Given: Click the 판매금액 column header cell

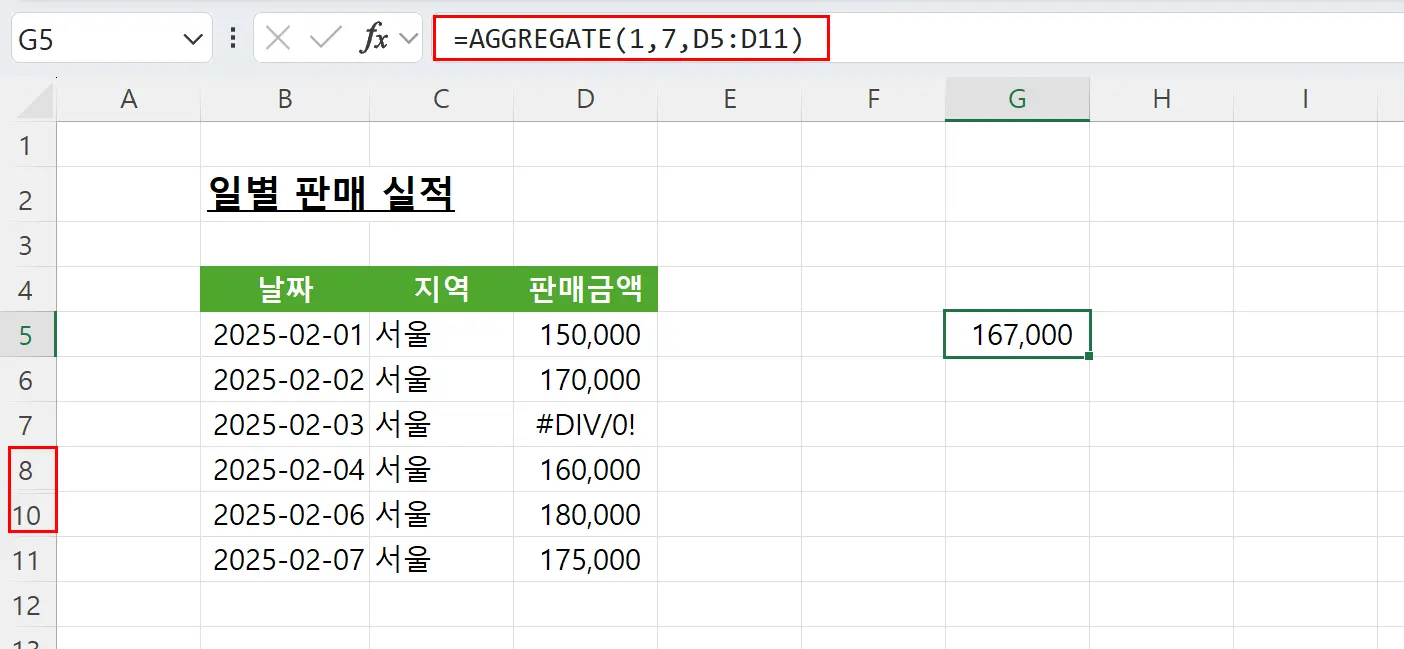Looking at the screenshot, I should 585,289.
